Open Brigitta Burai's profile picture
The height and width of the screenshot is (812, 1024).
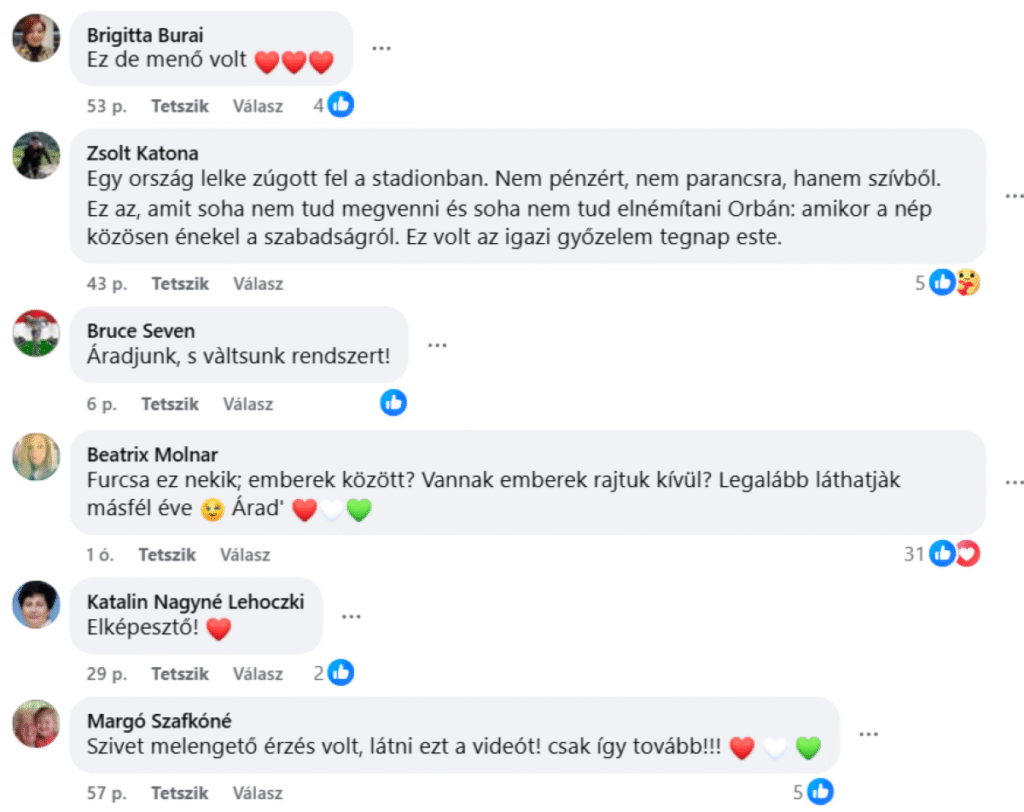[36, 38]
